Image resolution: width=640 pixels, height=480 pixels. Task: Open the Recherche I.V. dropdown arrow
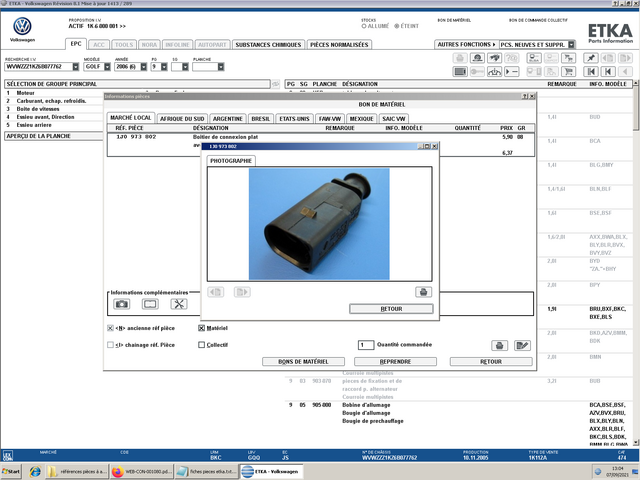pos(76,67)
